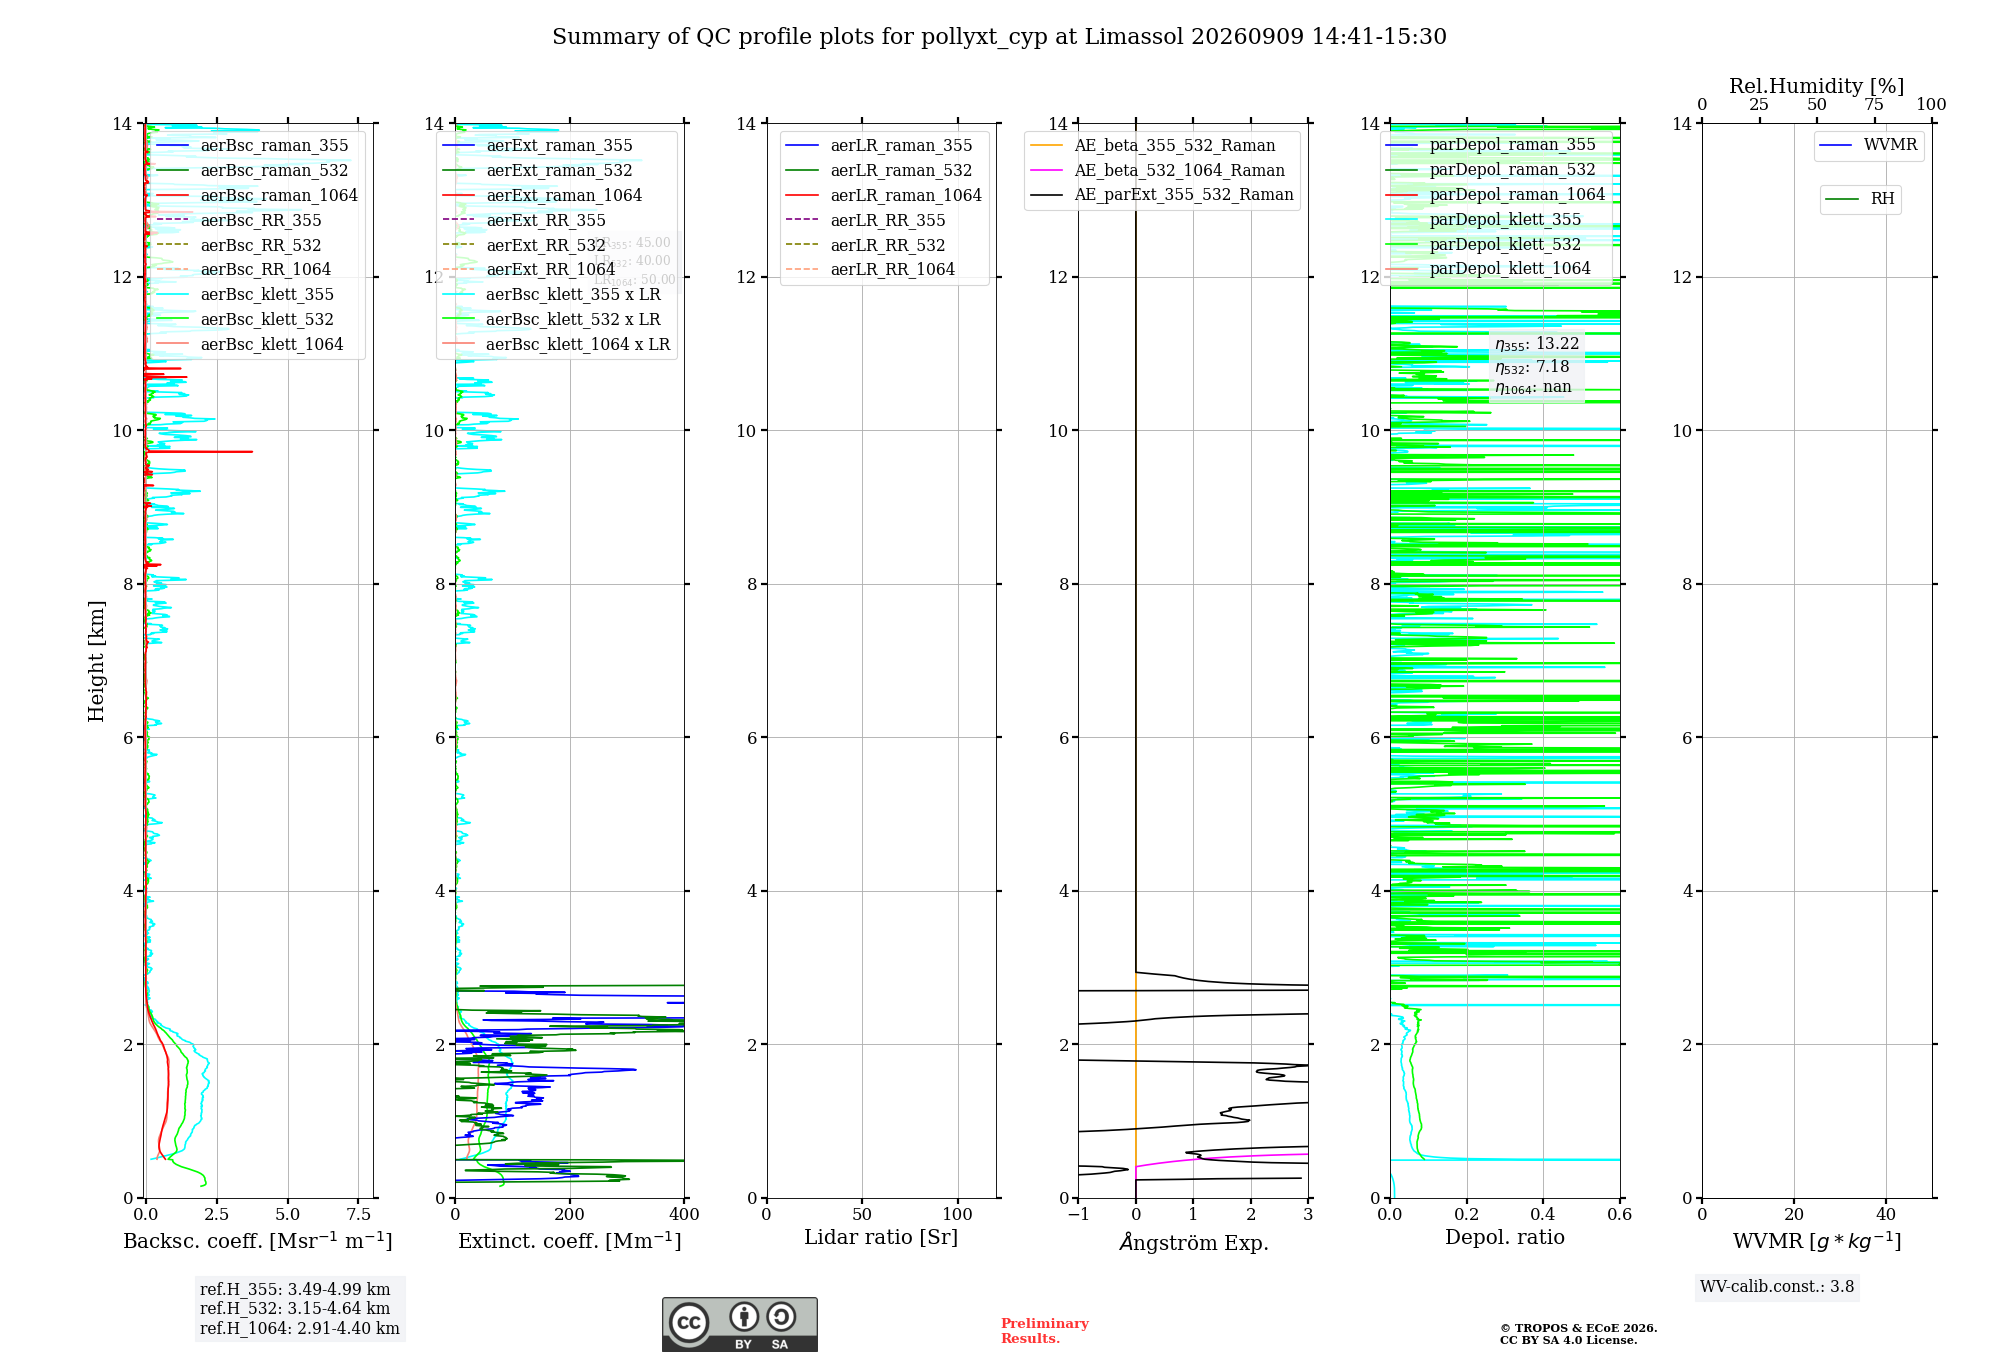Click the plot title mentioning pollyxt_cyp at Limassol
This screenshot has width=2000, height=1360.
point(999,37)
